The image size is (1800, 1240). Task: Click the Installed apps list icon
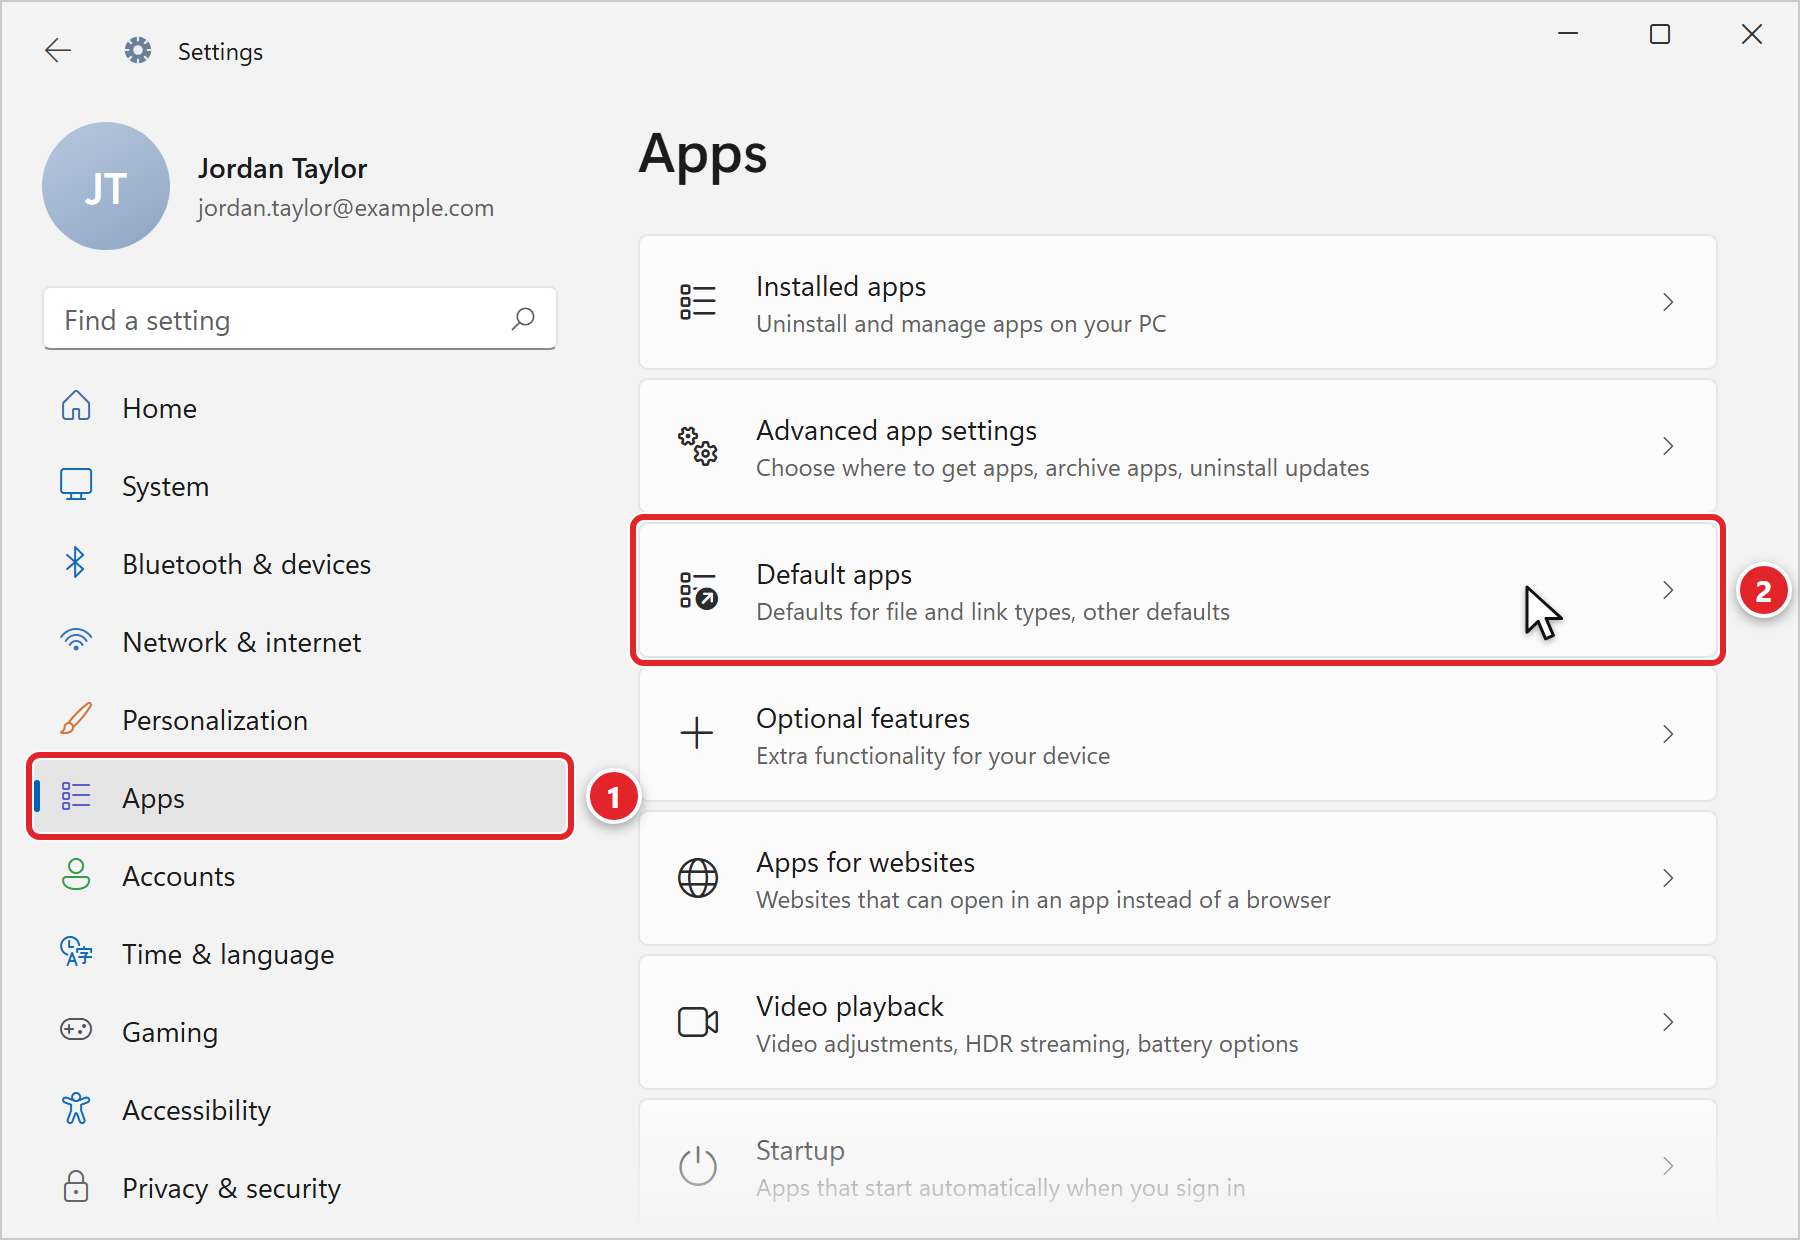[x=698, y=301]
